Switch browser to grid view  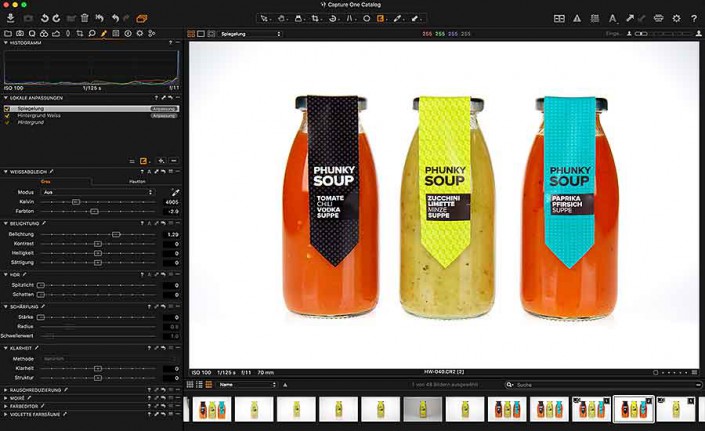click(190, 385)
